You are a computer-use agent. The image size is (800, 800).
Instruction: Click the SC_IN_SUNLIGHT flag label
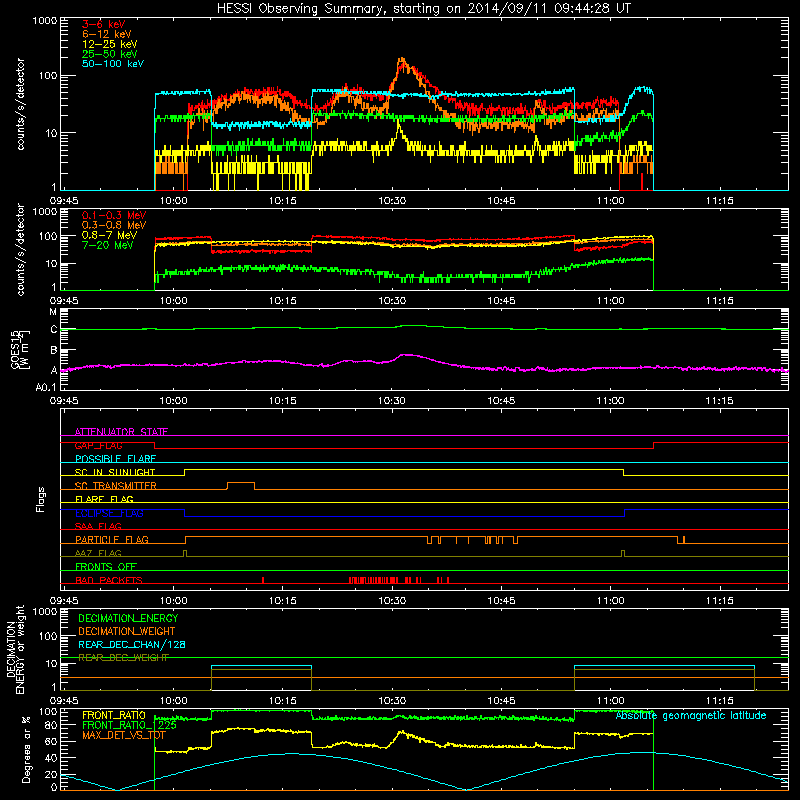[x=115, y=472]
